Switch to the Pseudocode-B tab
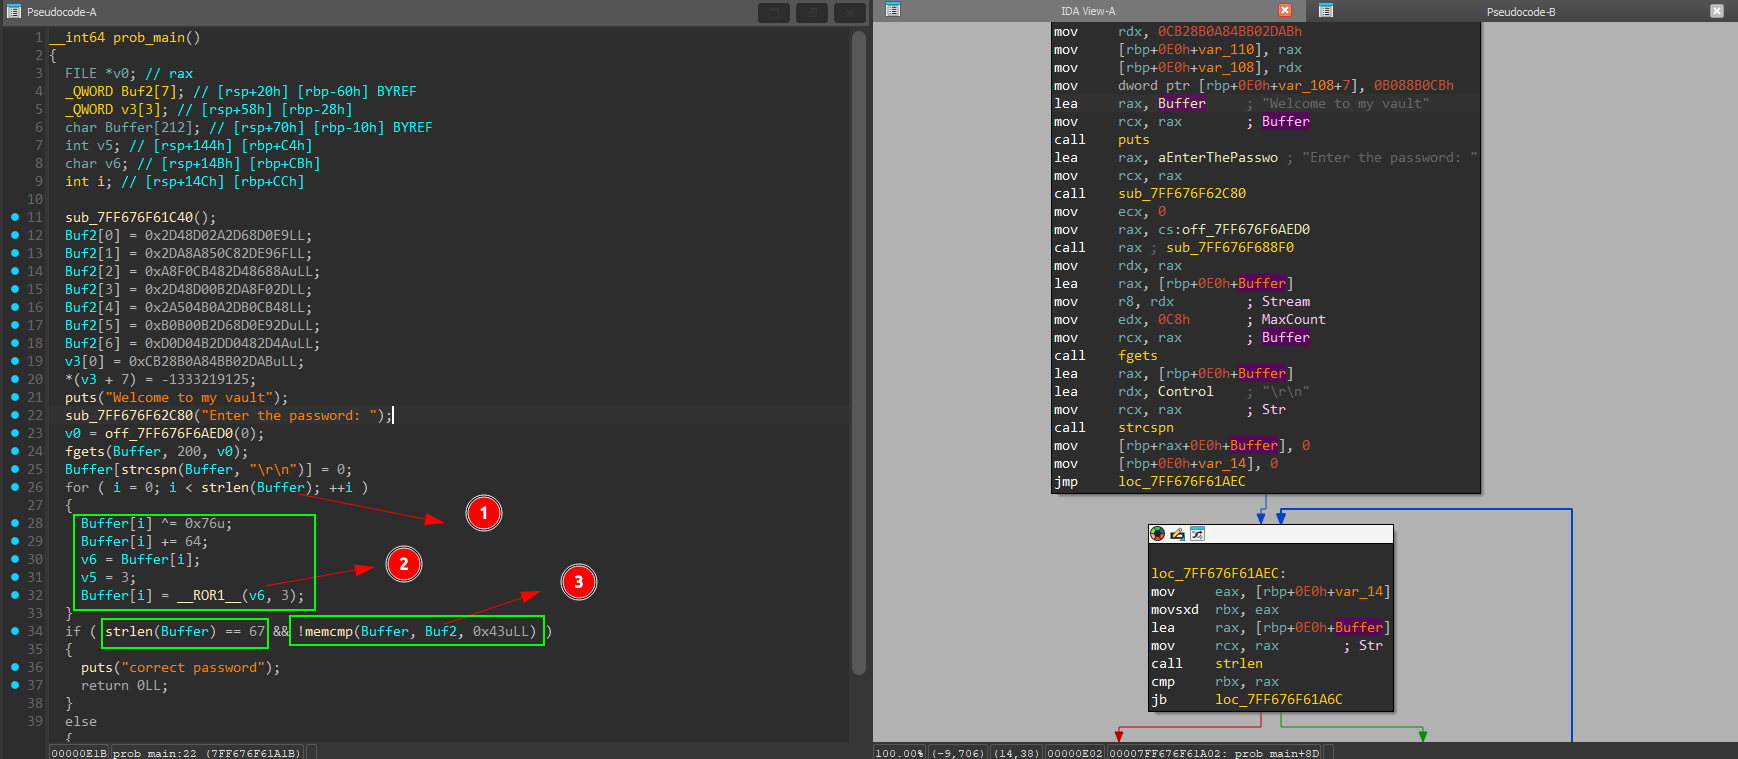The height and width of the screenshot is (759, 1738). click(1521, 12)
